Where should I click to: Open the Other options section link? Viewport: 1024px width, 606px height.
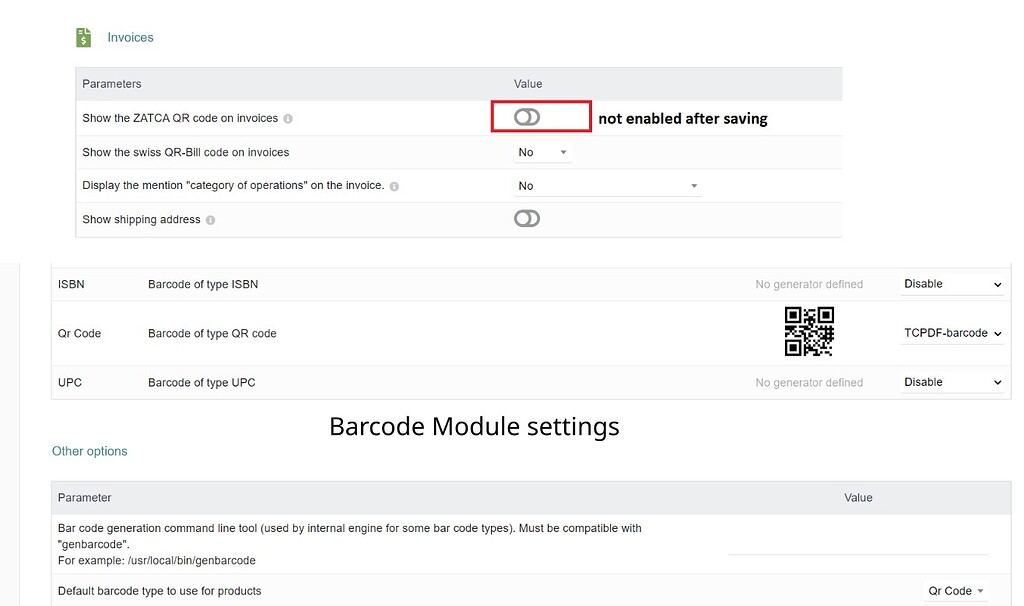(x=89, y=451)
